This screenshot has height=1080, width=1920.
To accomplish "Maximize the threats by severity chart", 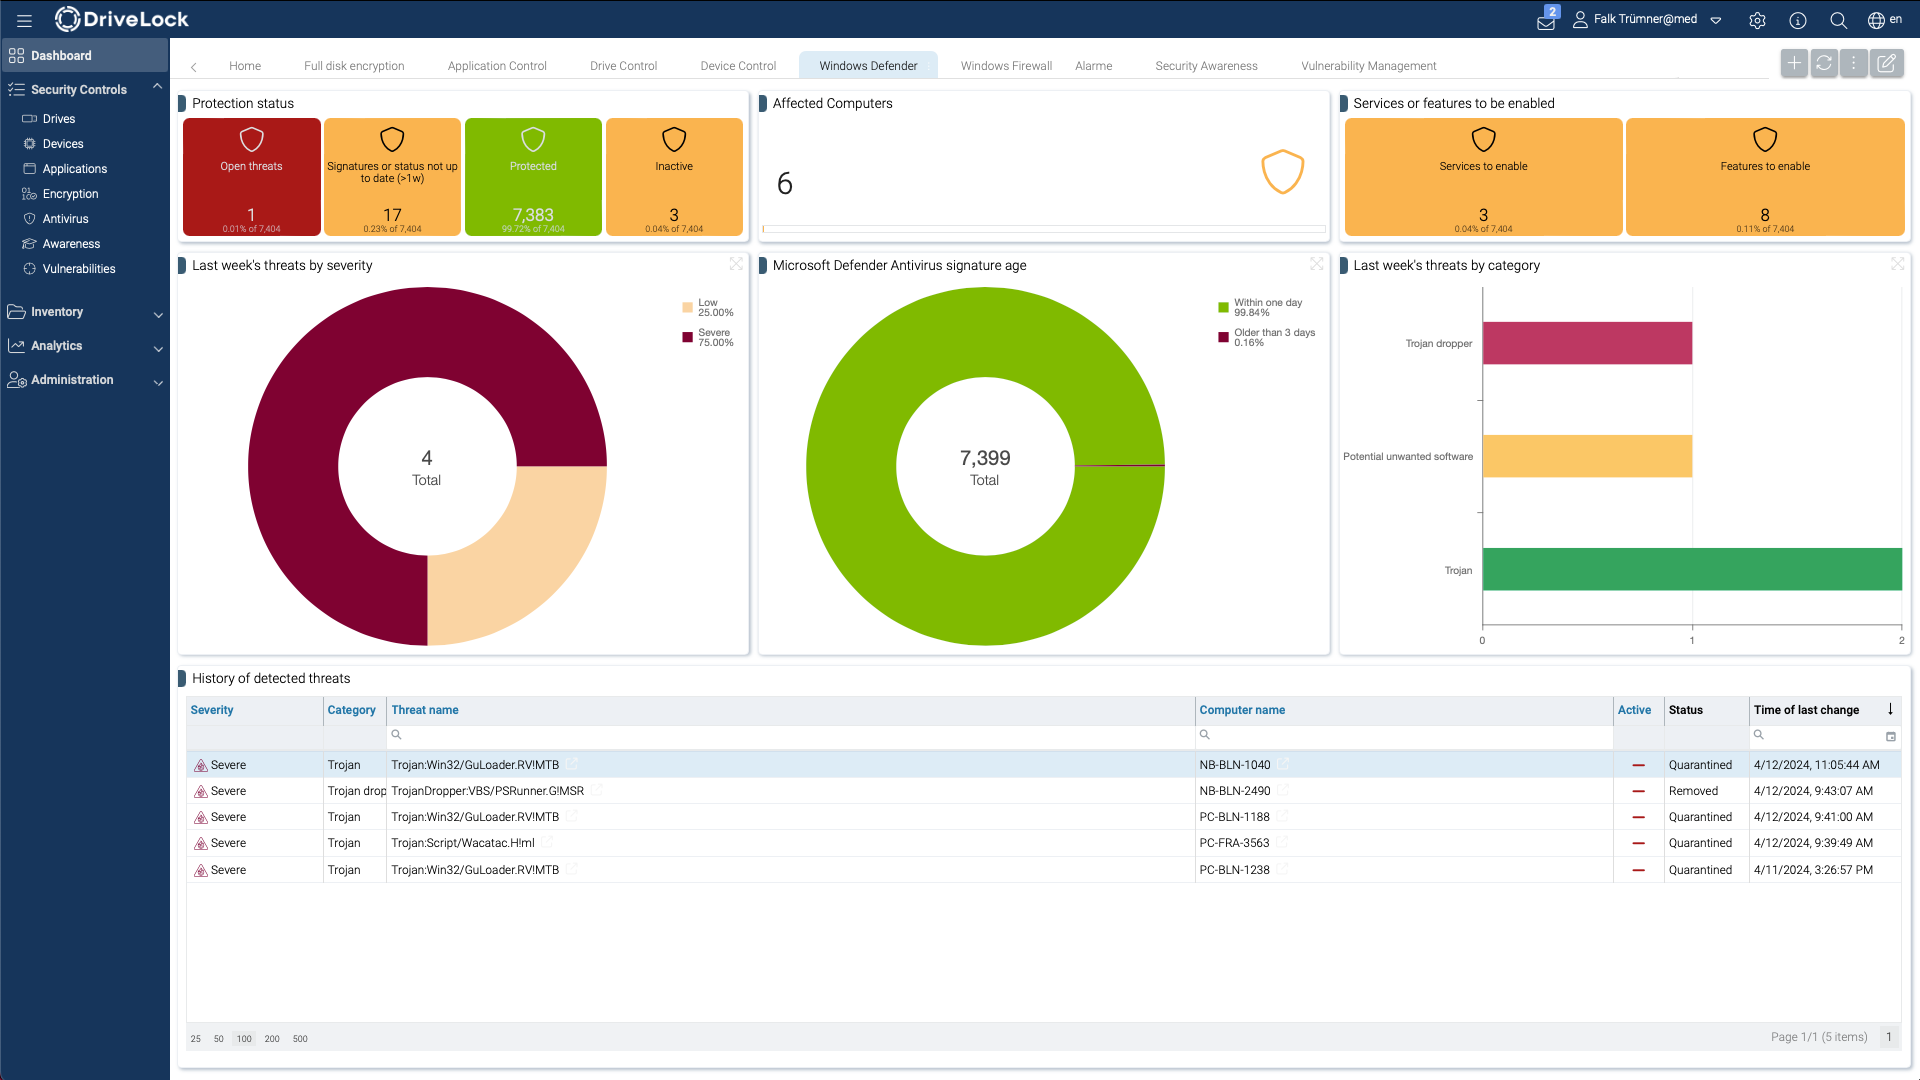I will (736, 264).
